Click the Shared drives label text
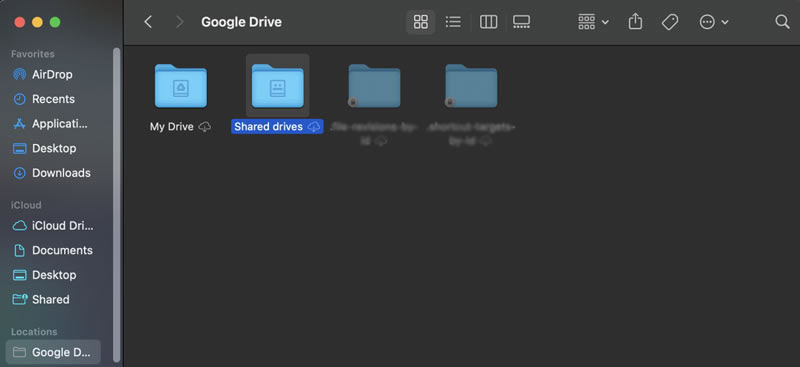Screen dimensions: 800x367 coord(268,127)
